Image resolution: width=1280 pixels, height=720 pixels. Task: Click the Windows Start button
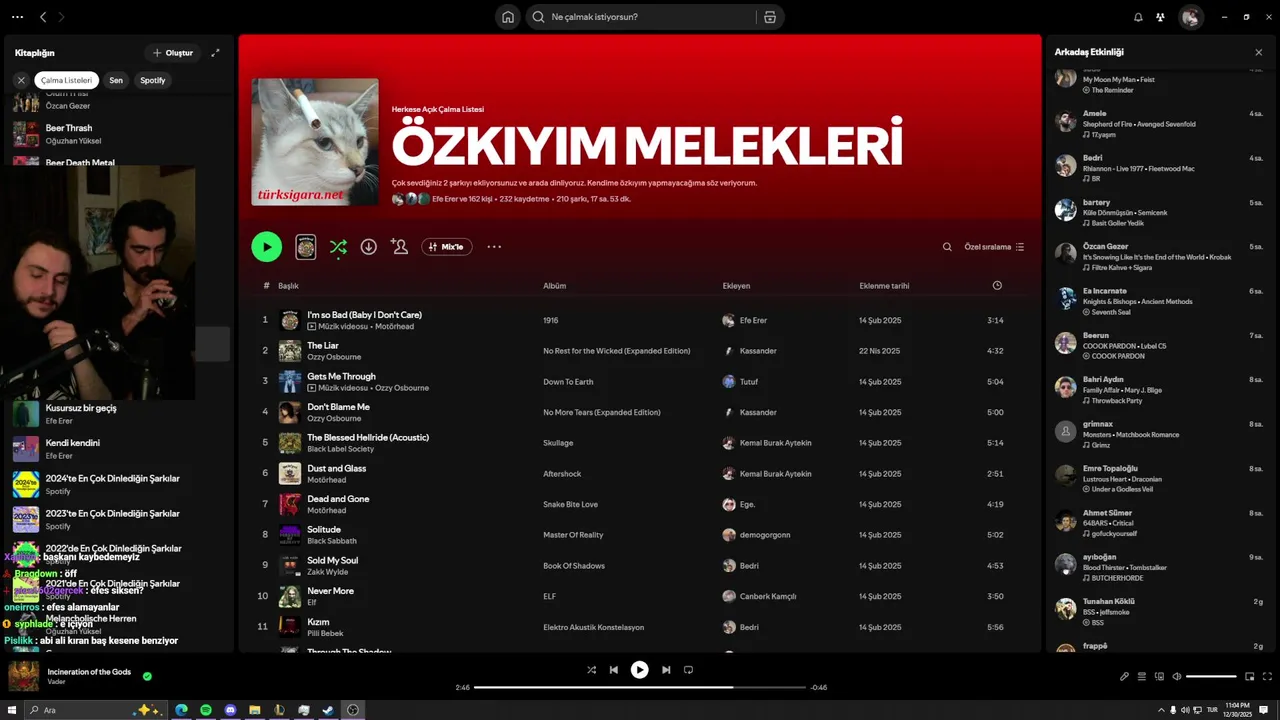11,710
